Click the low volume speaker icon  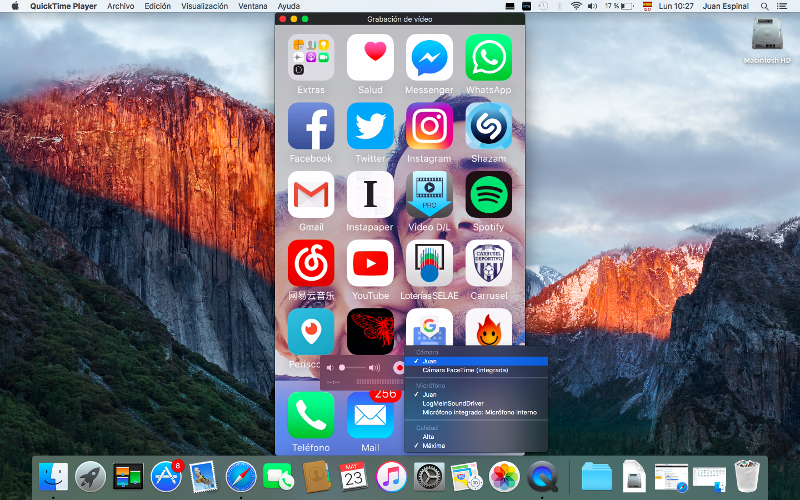pyautogui.click(x=330, y=368)
